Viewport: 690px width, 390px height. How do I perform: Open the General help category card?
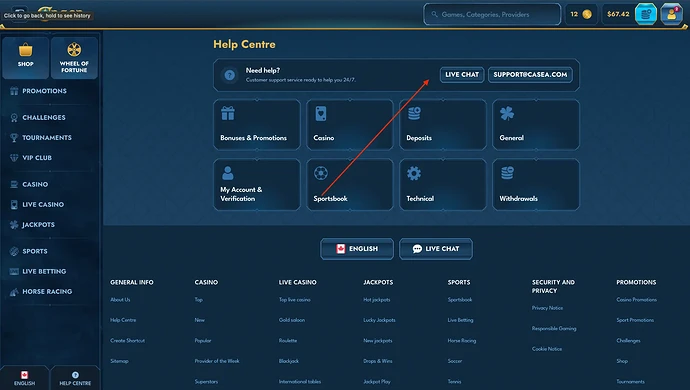click(x=536, y=125)
